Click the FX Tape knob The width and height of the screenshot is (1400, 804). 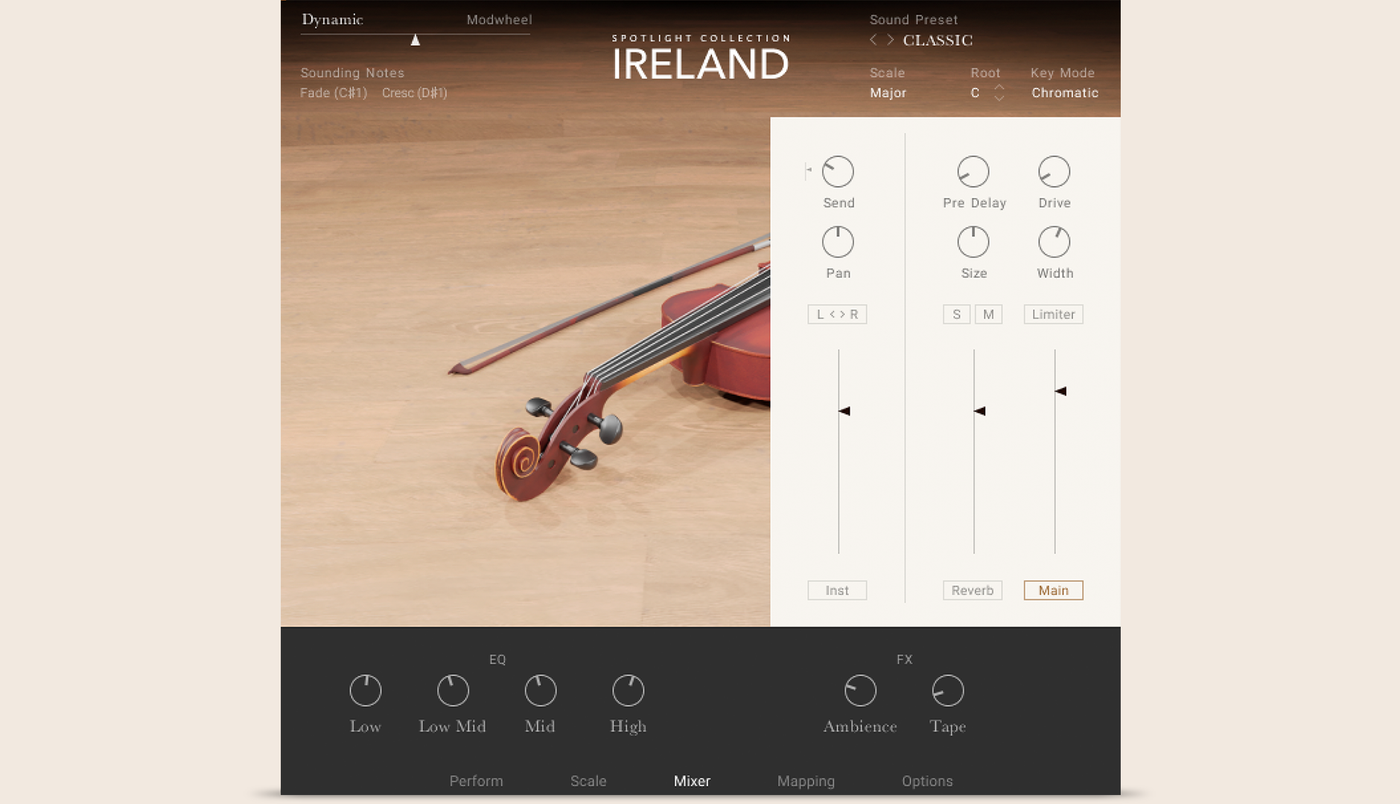coord(947,690)
